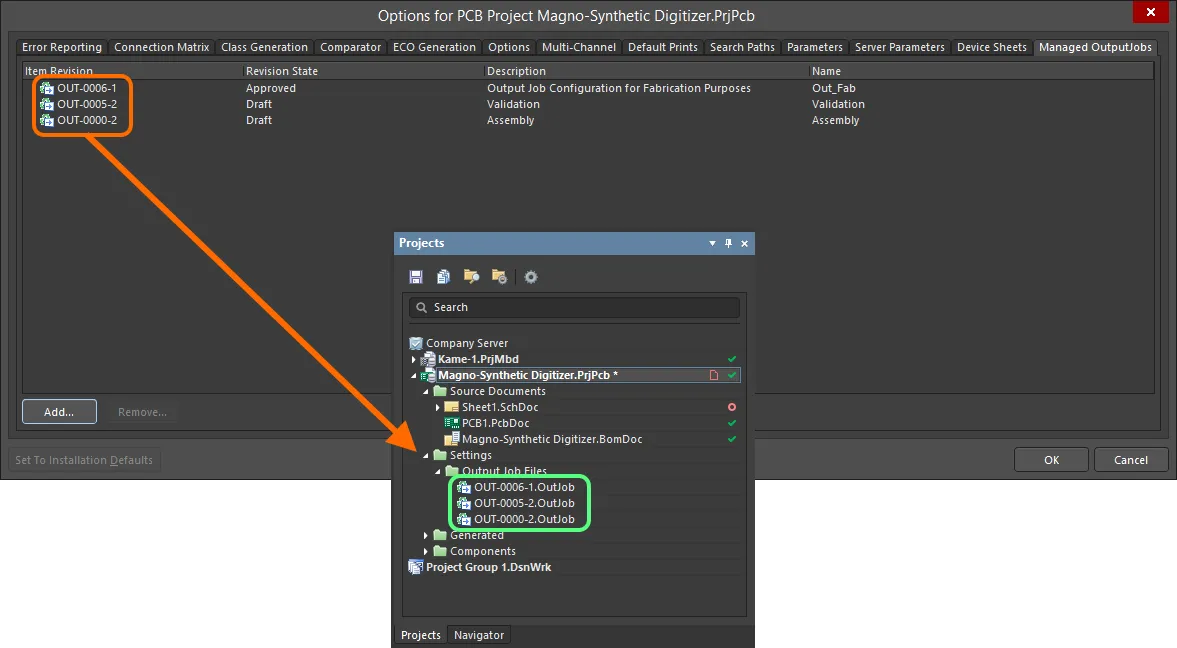Collapse the Settings folder
This screenshot has width=1177, height=648.
click(x=426, y=455)
